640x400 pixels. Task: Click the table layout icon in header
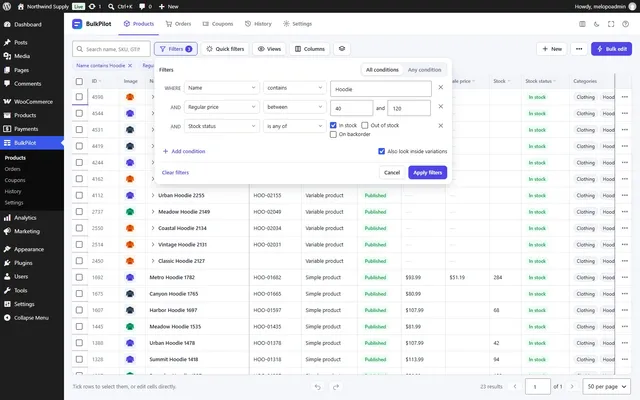[582, 24]
